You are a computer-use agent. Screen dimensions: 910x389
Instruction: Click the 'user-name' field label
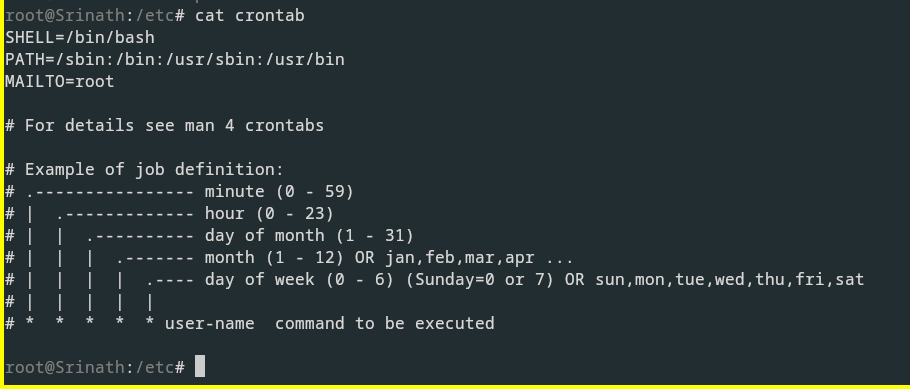(210, 323)
